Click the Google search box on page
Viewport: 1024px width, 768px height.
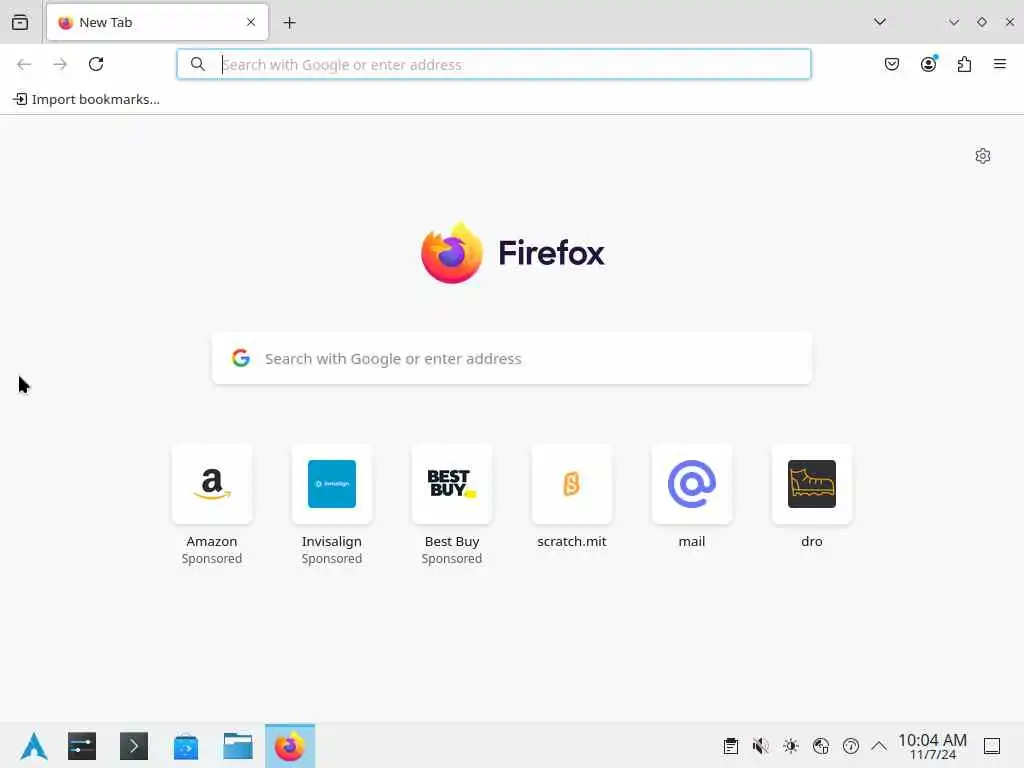512,359
